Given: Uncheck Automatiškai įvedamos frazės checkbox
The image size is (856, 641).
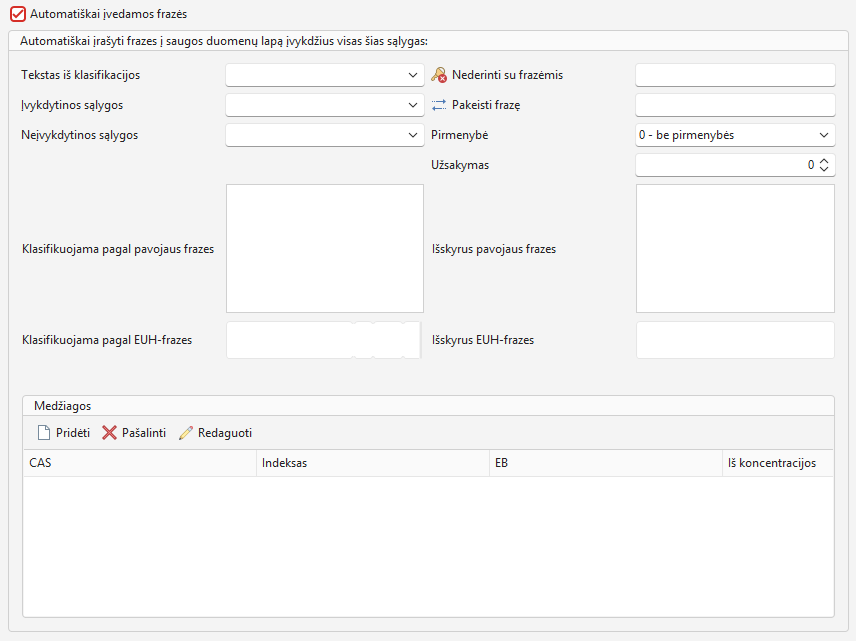Looking at the screenshot, I should pyautogui.click(x=18, y=14).
